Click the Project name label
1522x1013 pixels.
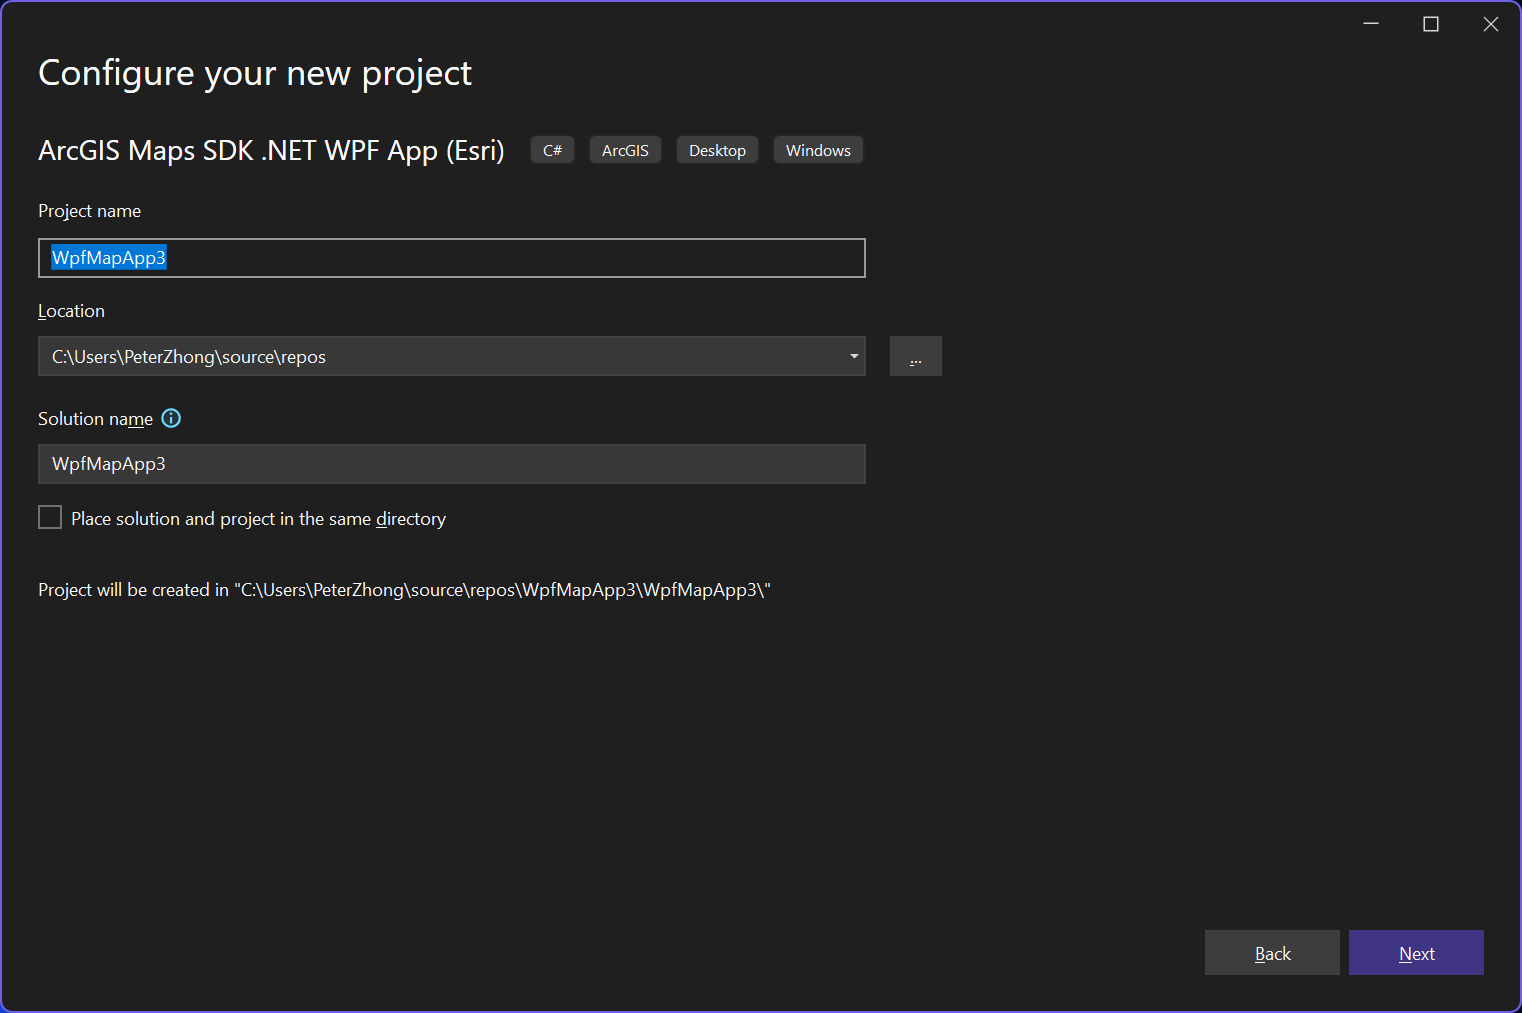[89, 211]
